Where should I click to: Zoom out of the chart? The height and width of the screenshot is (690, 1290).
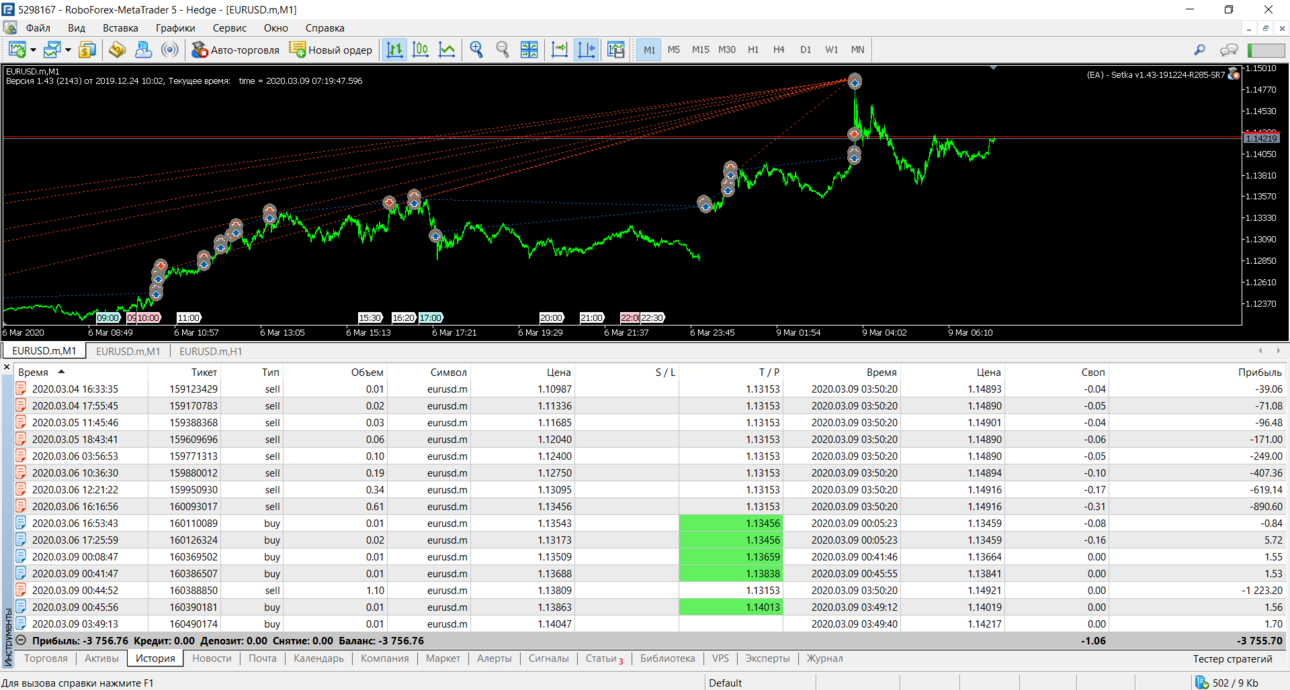503,49
